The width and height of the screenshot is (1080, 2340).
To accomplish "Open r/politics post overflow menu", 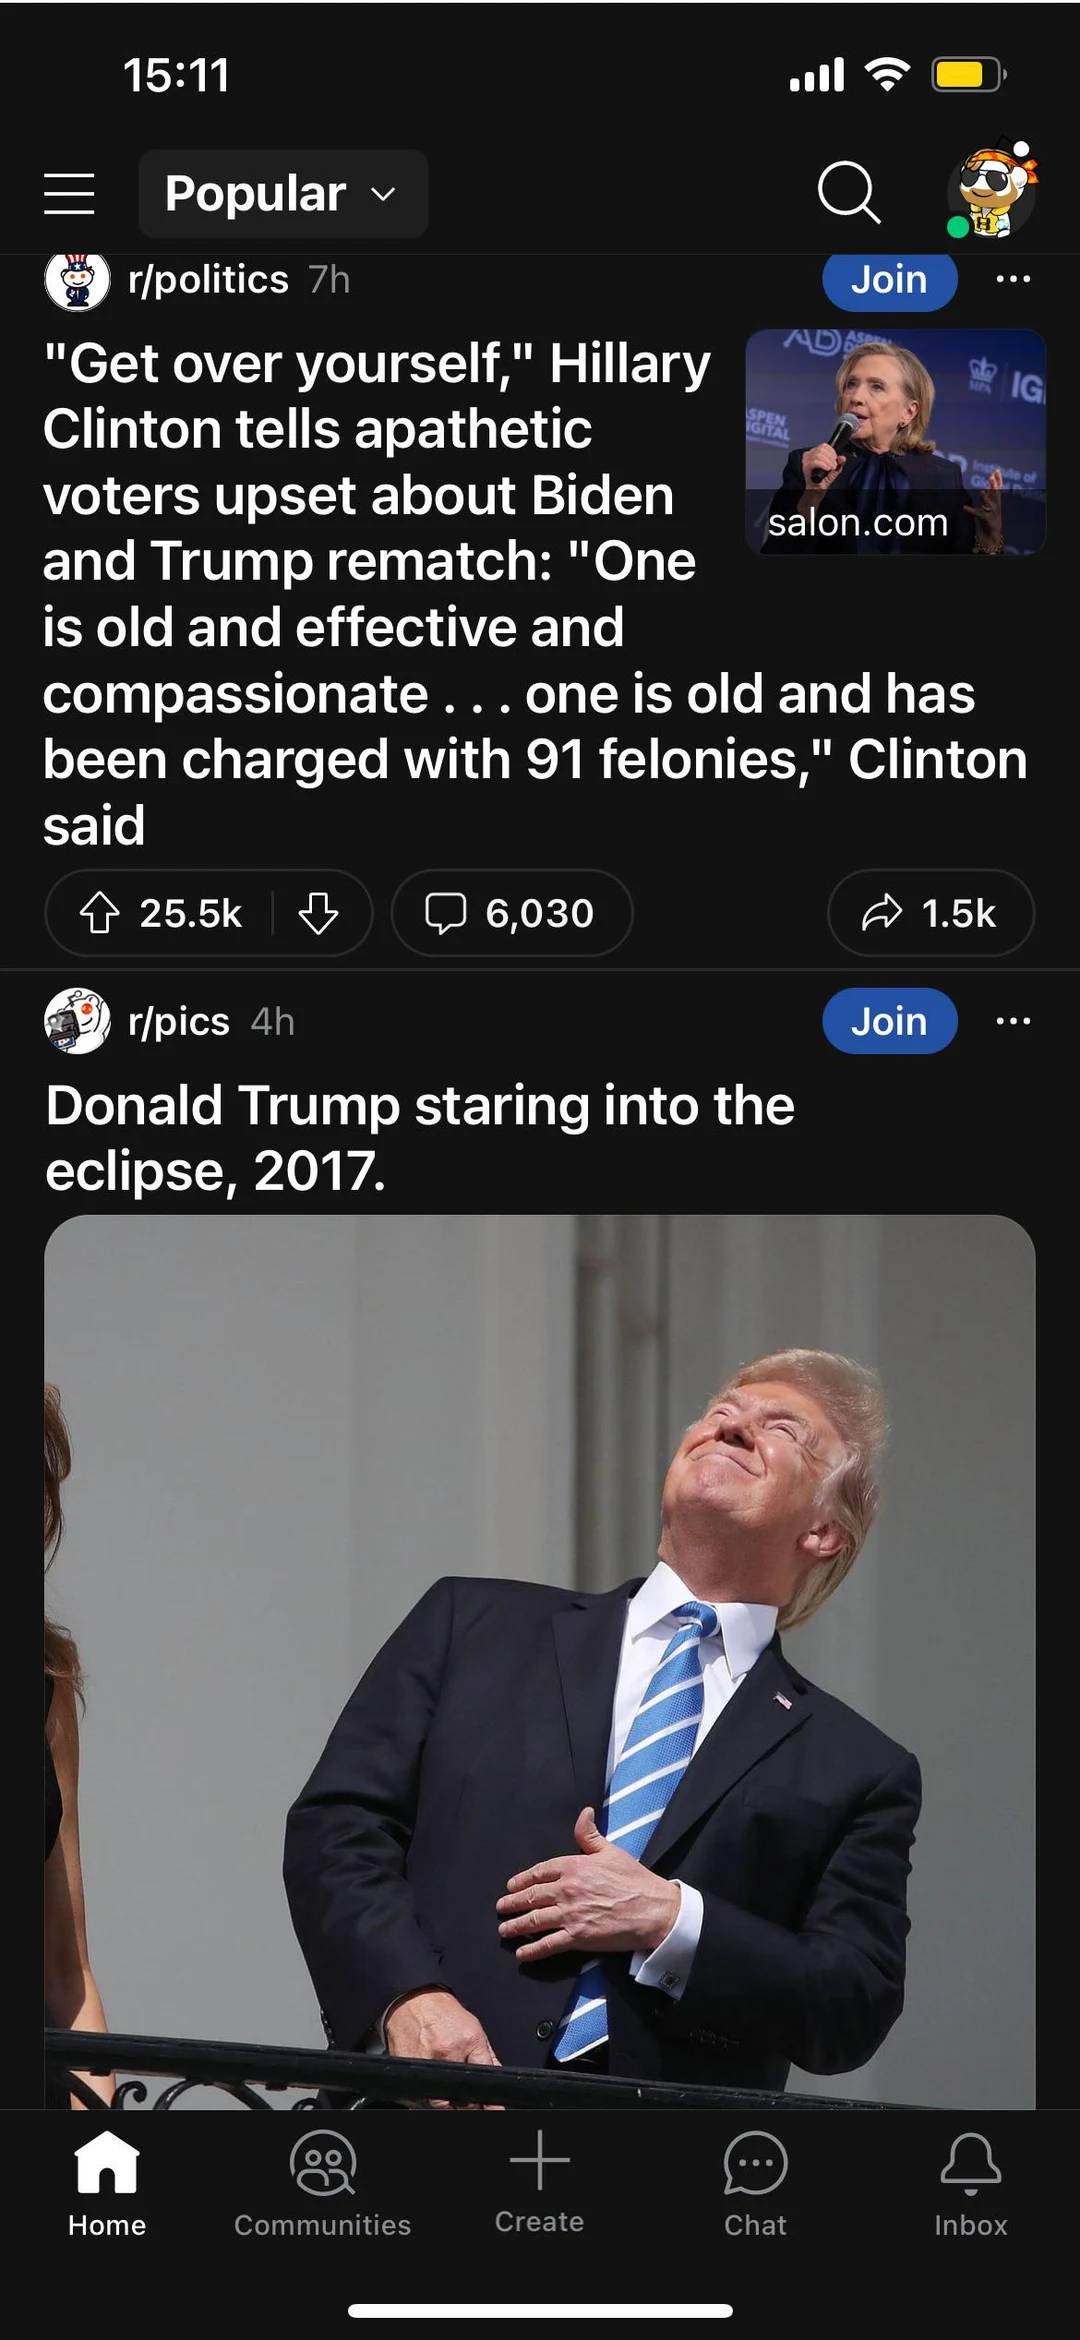I will coord(1013,280).
